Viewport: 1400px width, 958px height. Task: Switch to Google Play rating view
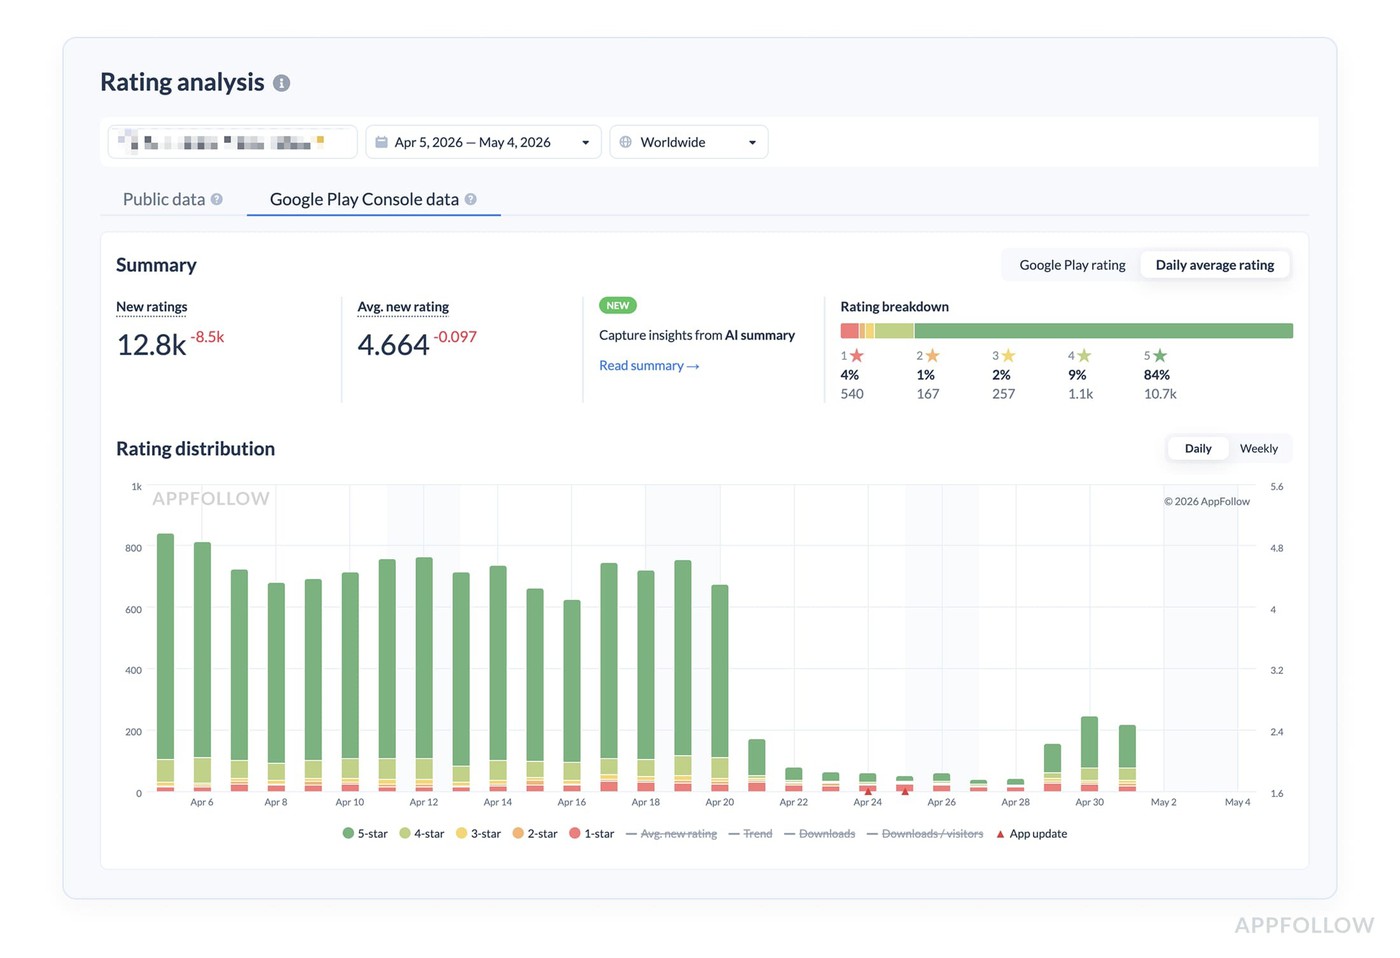coord(1072,265)
